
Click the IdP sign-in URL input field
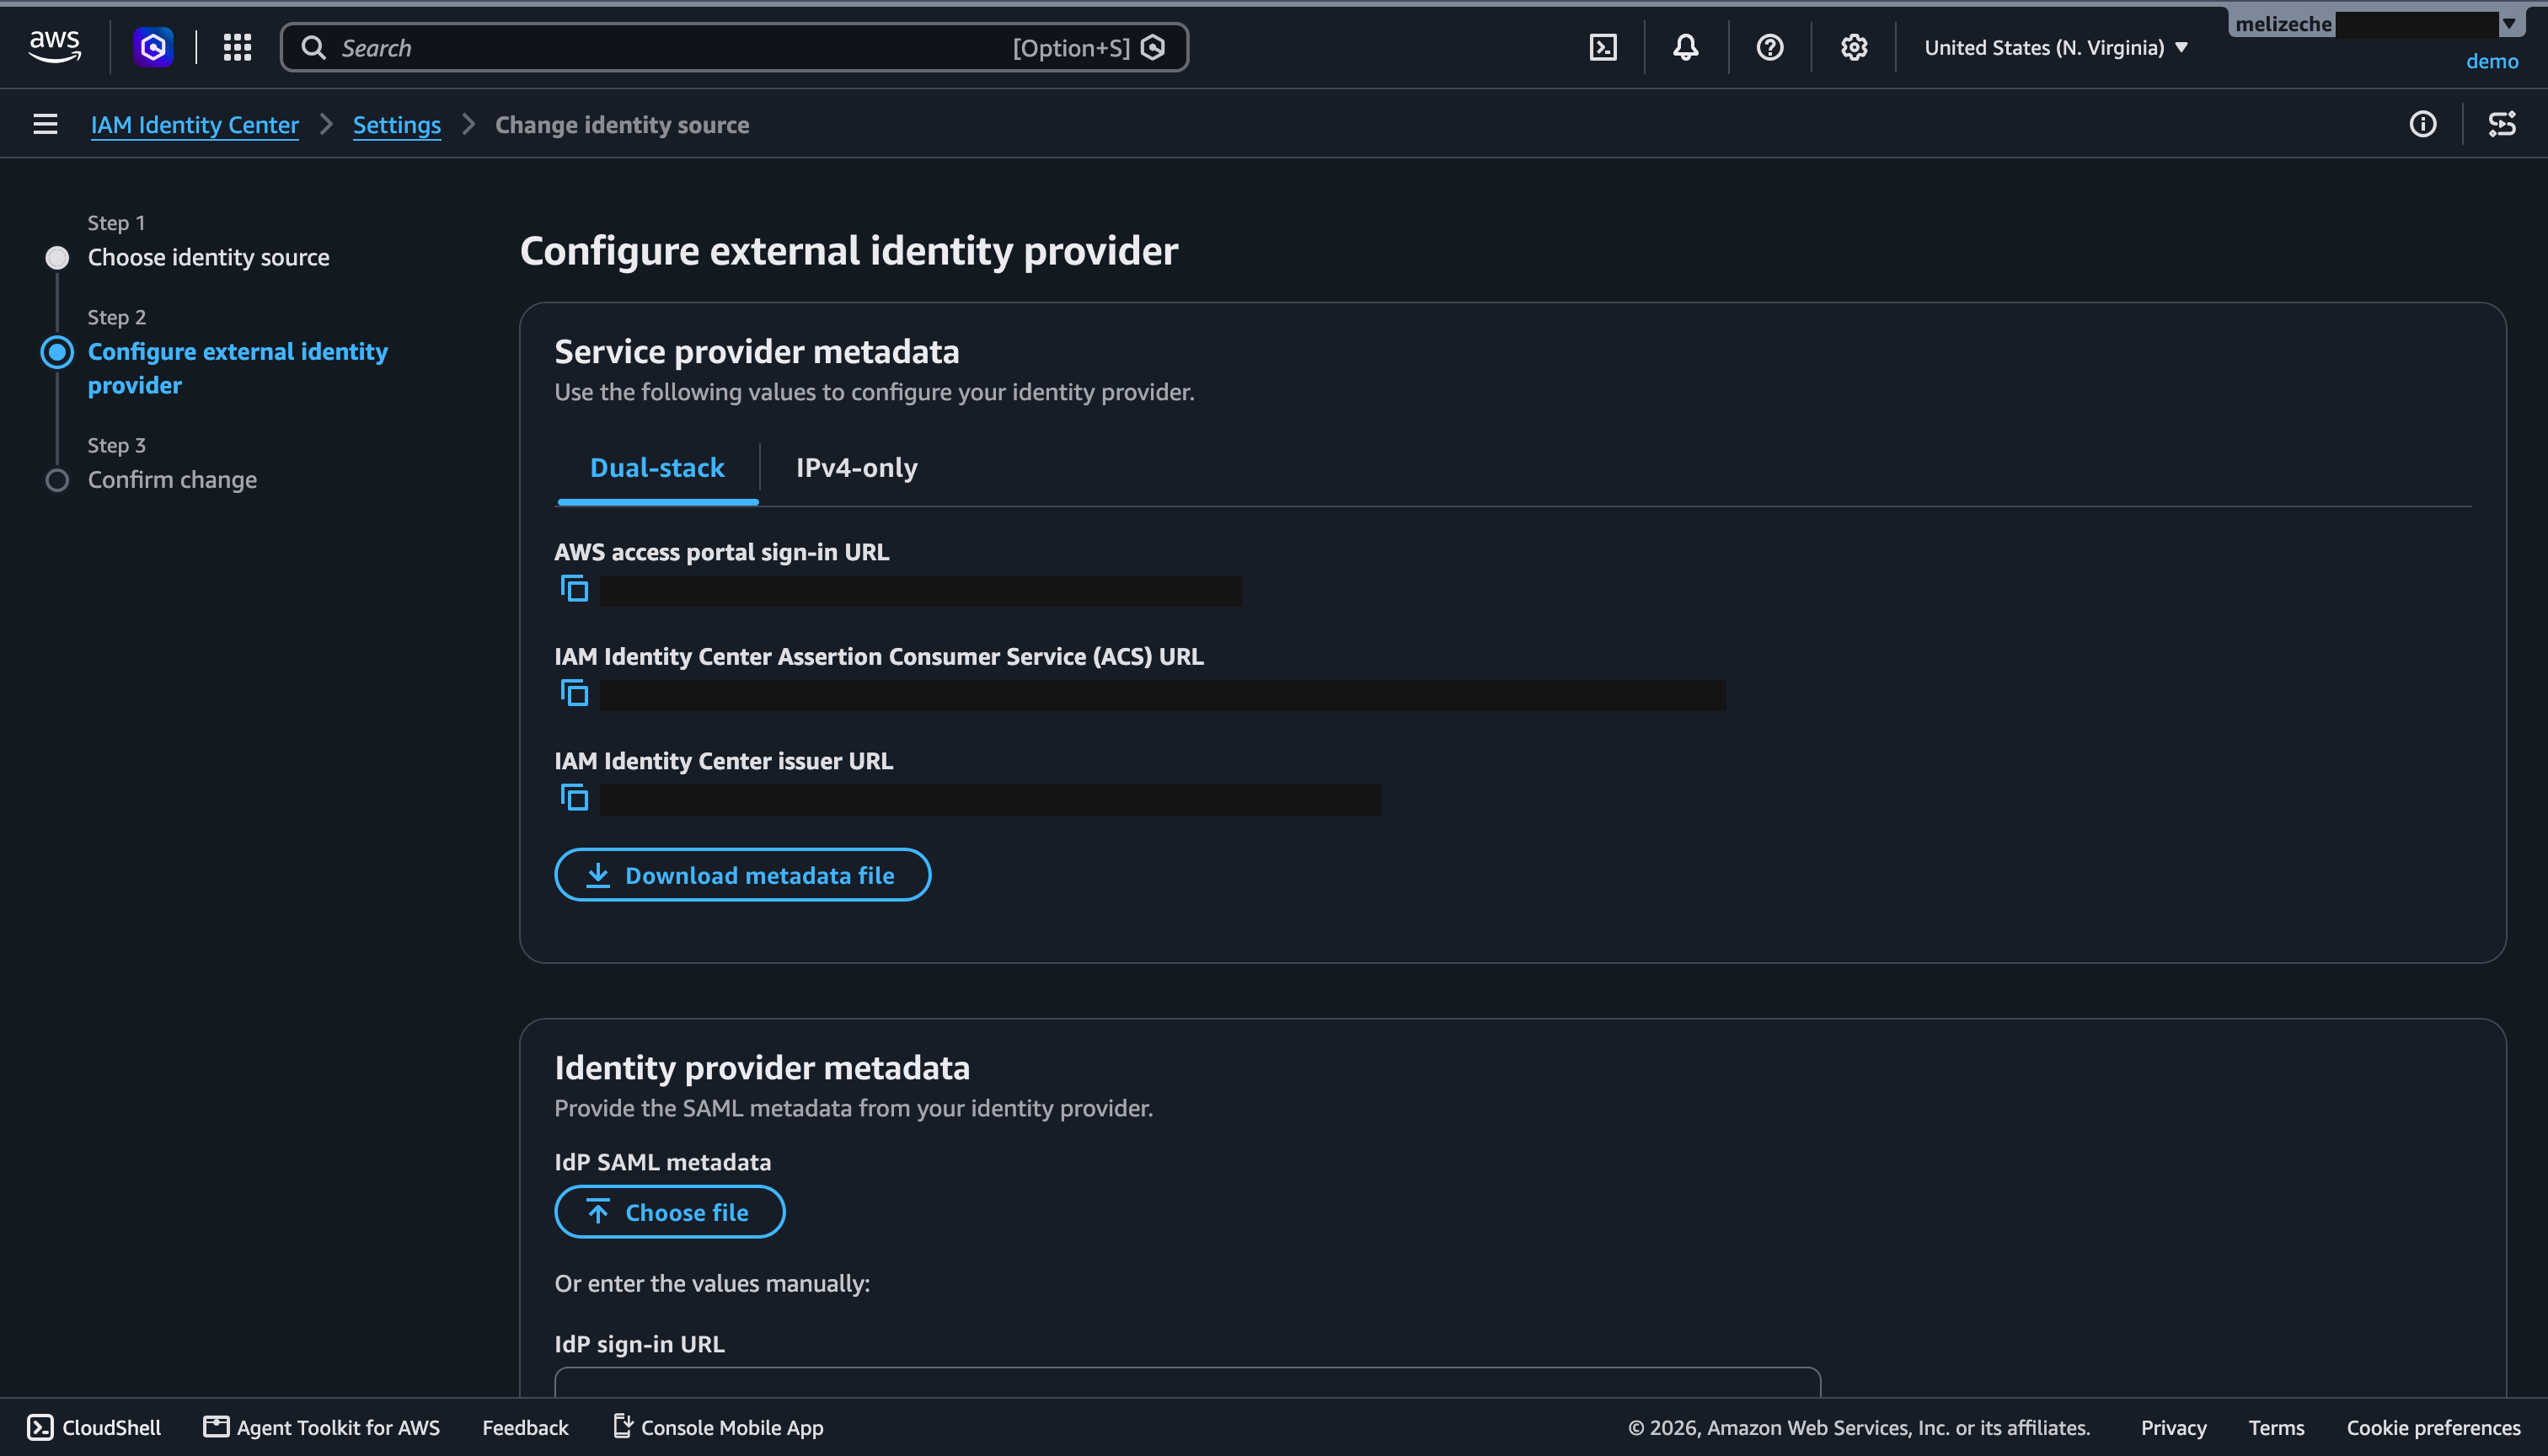pos(1187,1383)
